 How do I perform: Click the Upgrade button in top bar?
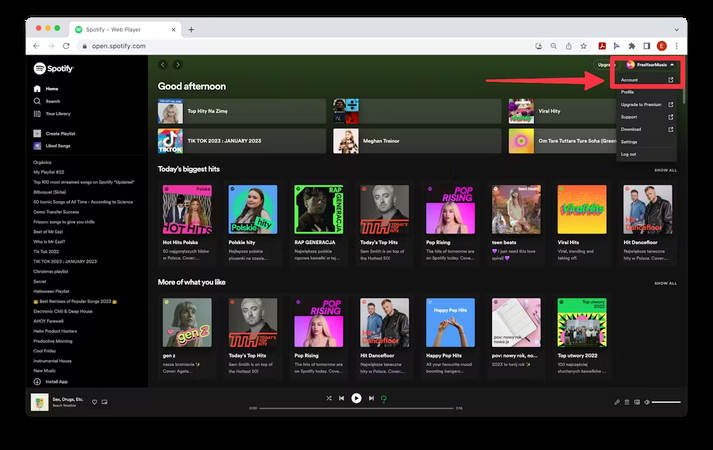pyautogui.click(x=606, y=65)
